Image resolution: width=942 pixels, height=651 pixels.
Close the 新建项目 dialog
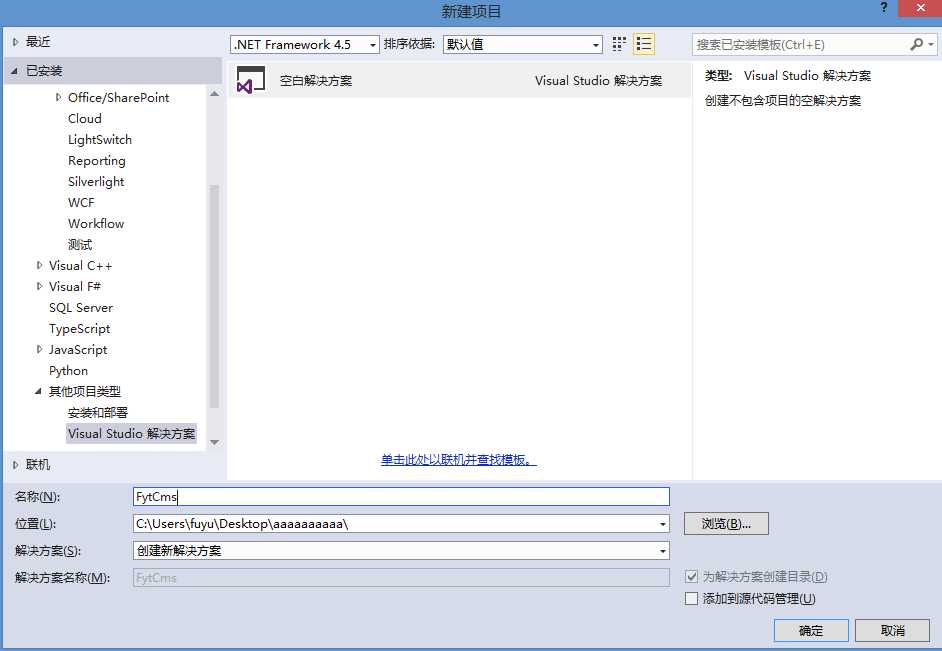click(920, 8)
